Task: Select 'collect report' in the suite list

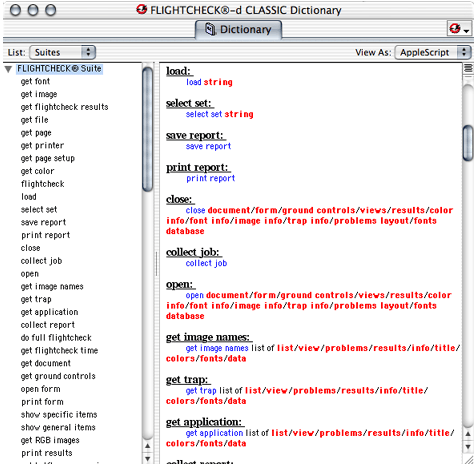Action: pos(48,325)
